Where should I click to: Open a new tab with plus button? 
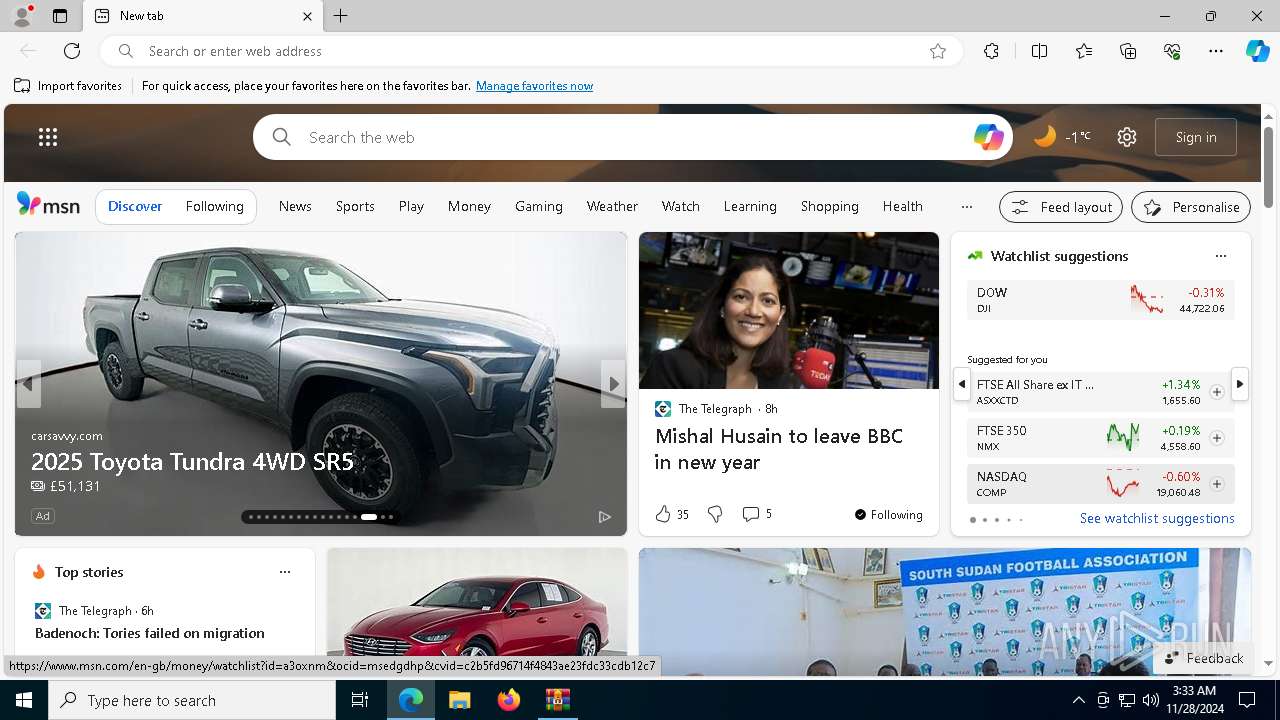coord(341,16)
